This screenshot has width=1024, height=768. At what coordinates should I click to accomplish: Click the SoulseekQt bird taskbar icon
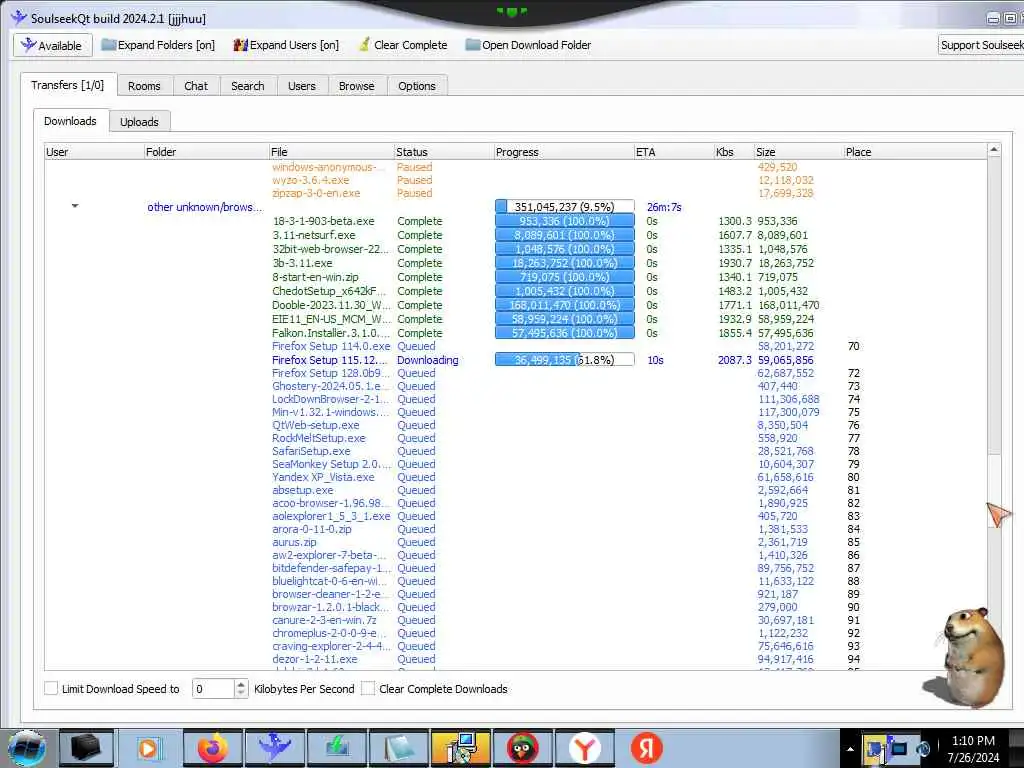275,748
